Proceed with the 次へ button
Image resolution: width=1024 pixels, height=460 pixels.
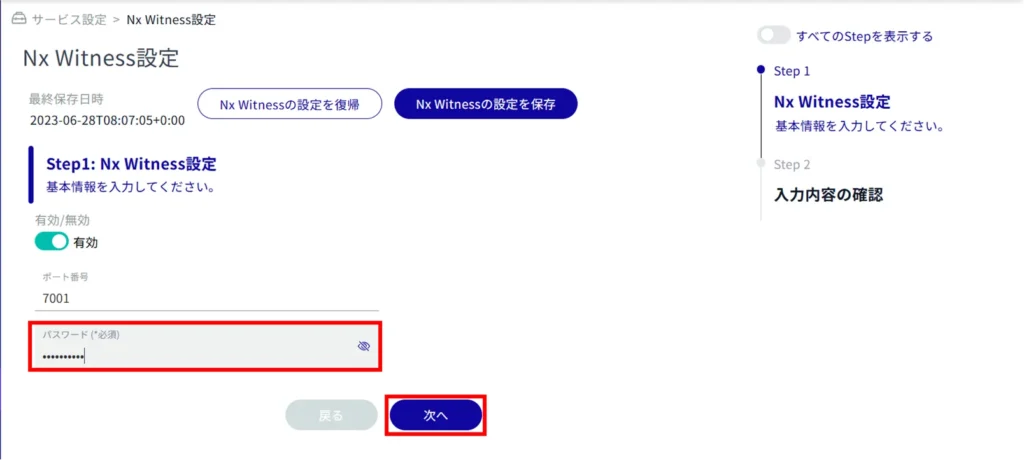pyautogui.click(x=436, y=416)
